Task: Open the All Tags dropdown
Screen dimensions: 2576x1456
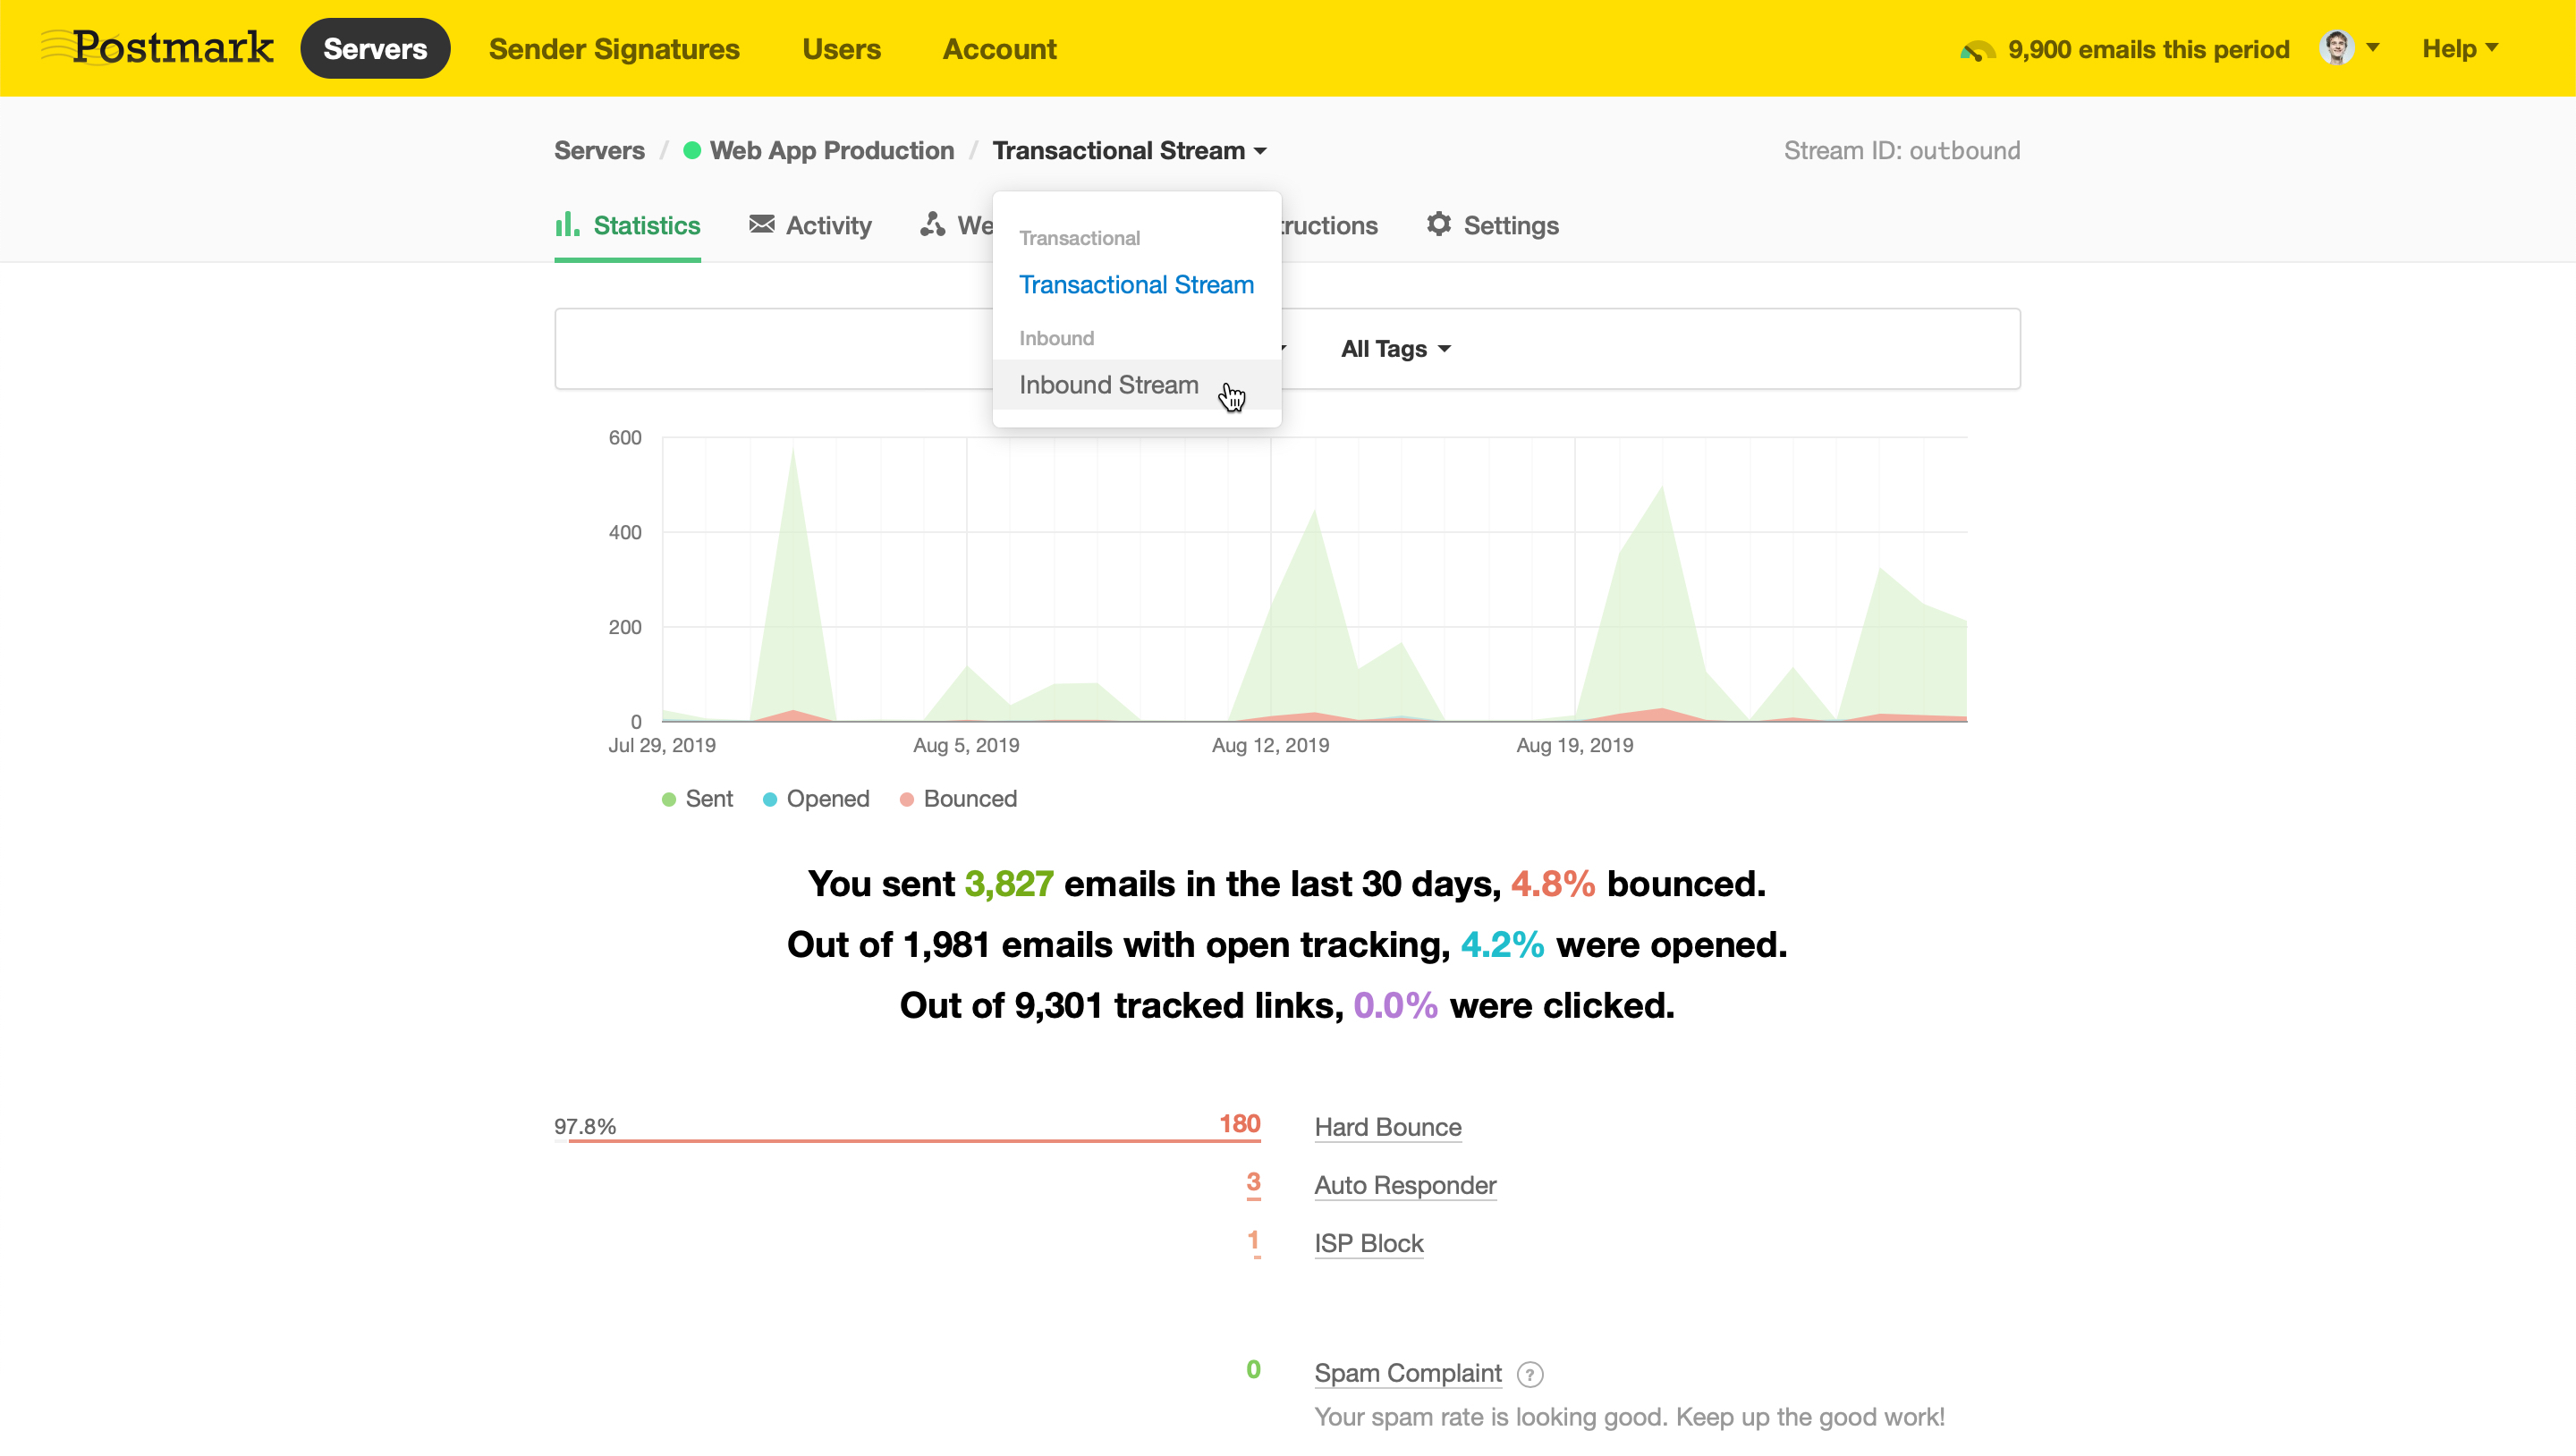Action: point(1394,349)
